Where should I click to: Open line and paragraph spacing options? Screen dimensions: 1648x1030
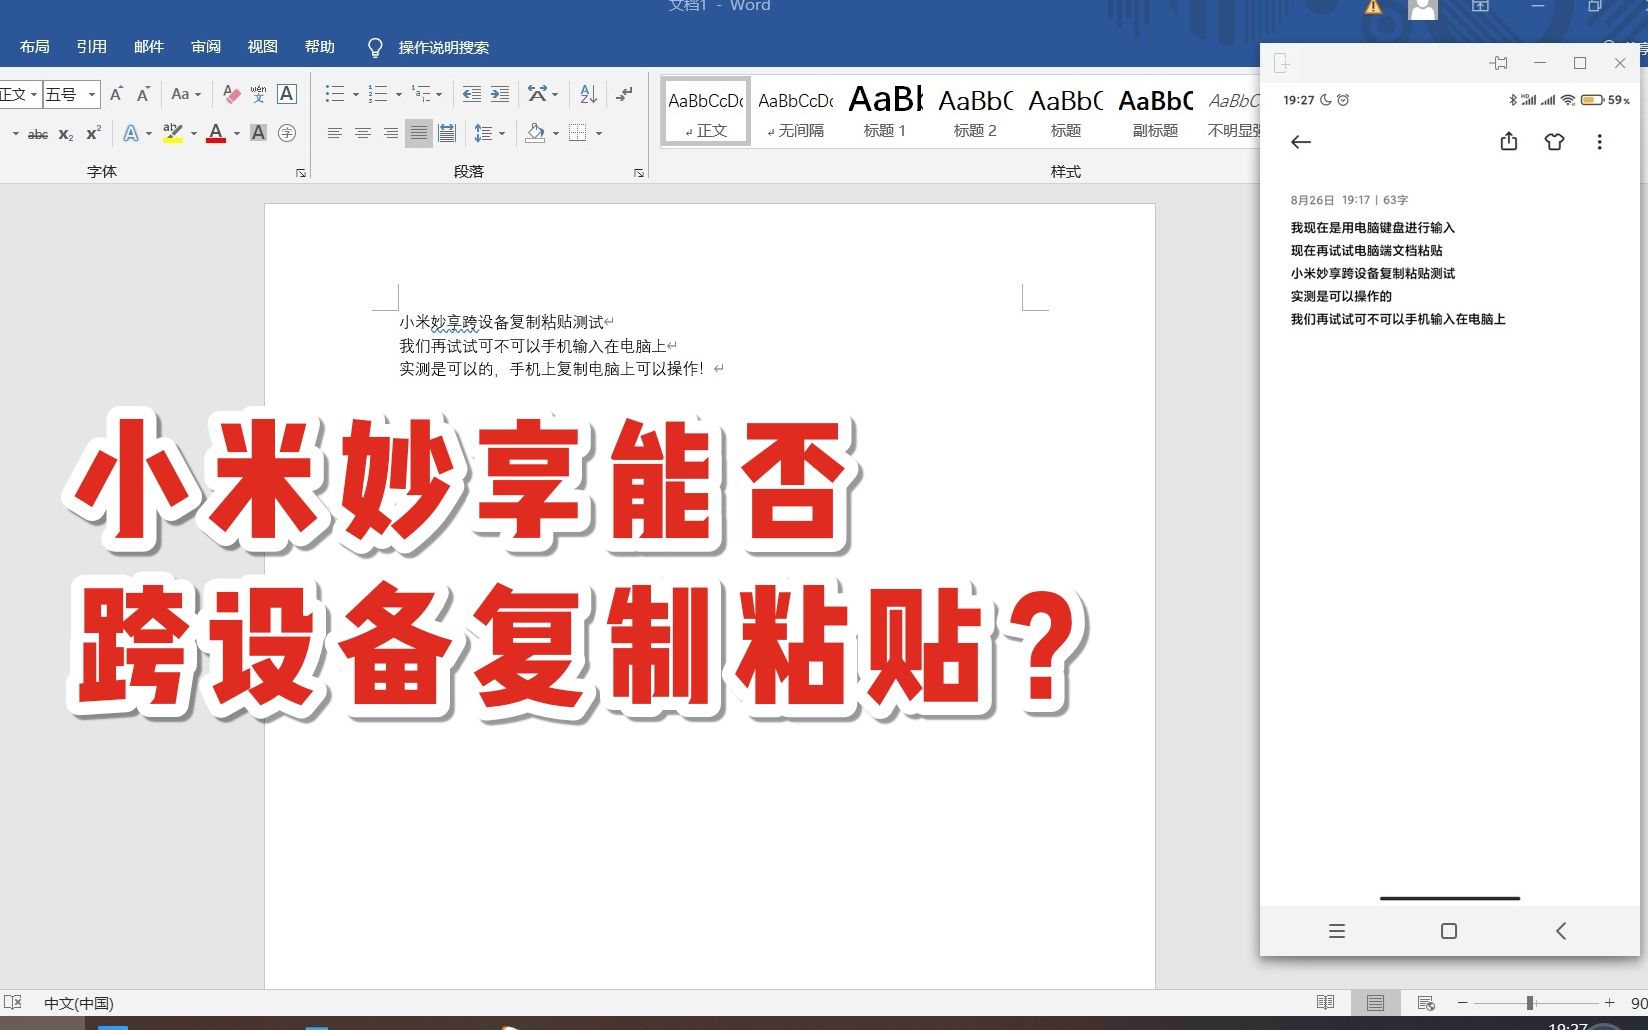tap(483, 133)
